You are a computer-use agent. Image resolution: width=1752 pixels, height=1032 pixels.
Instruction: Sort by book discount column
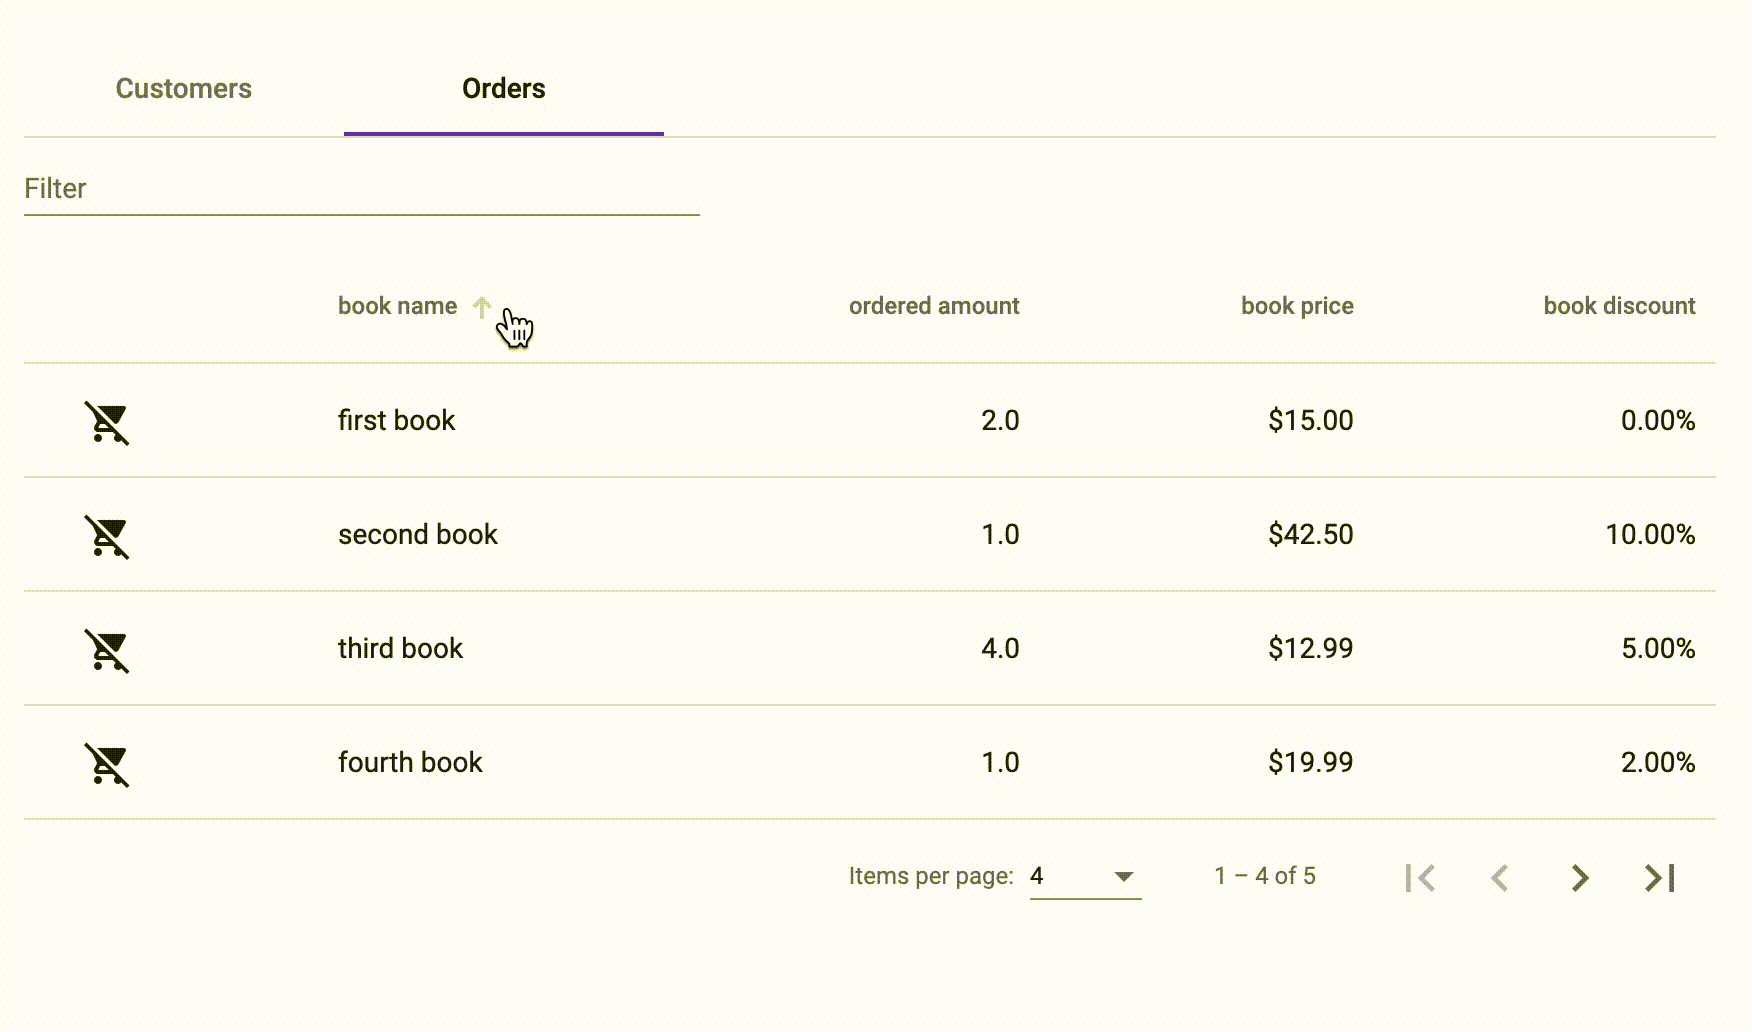[x=1619, y=306]
